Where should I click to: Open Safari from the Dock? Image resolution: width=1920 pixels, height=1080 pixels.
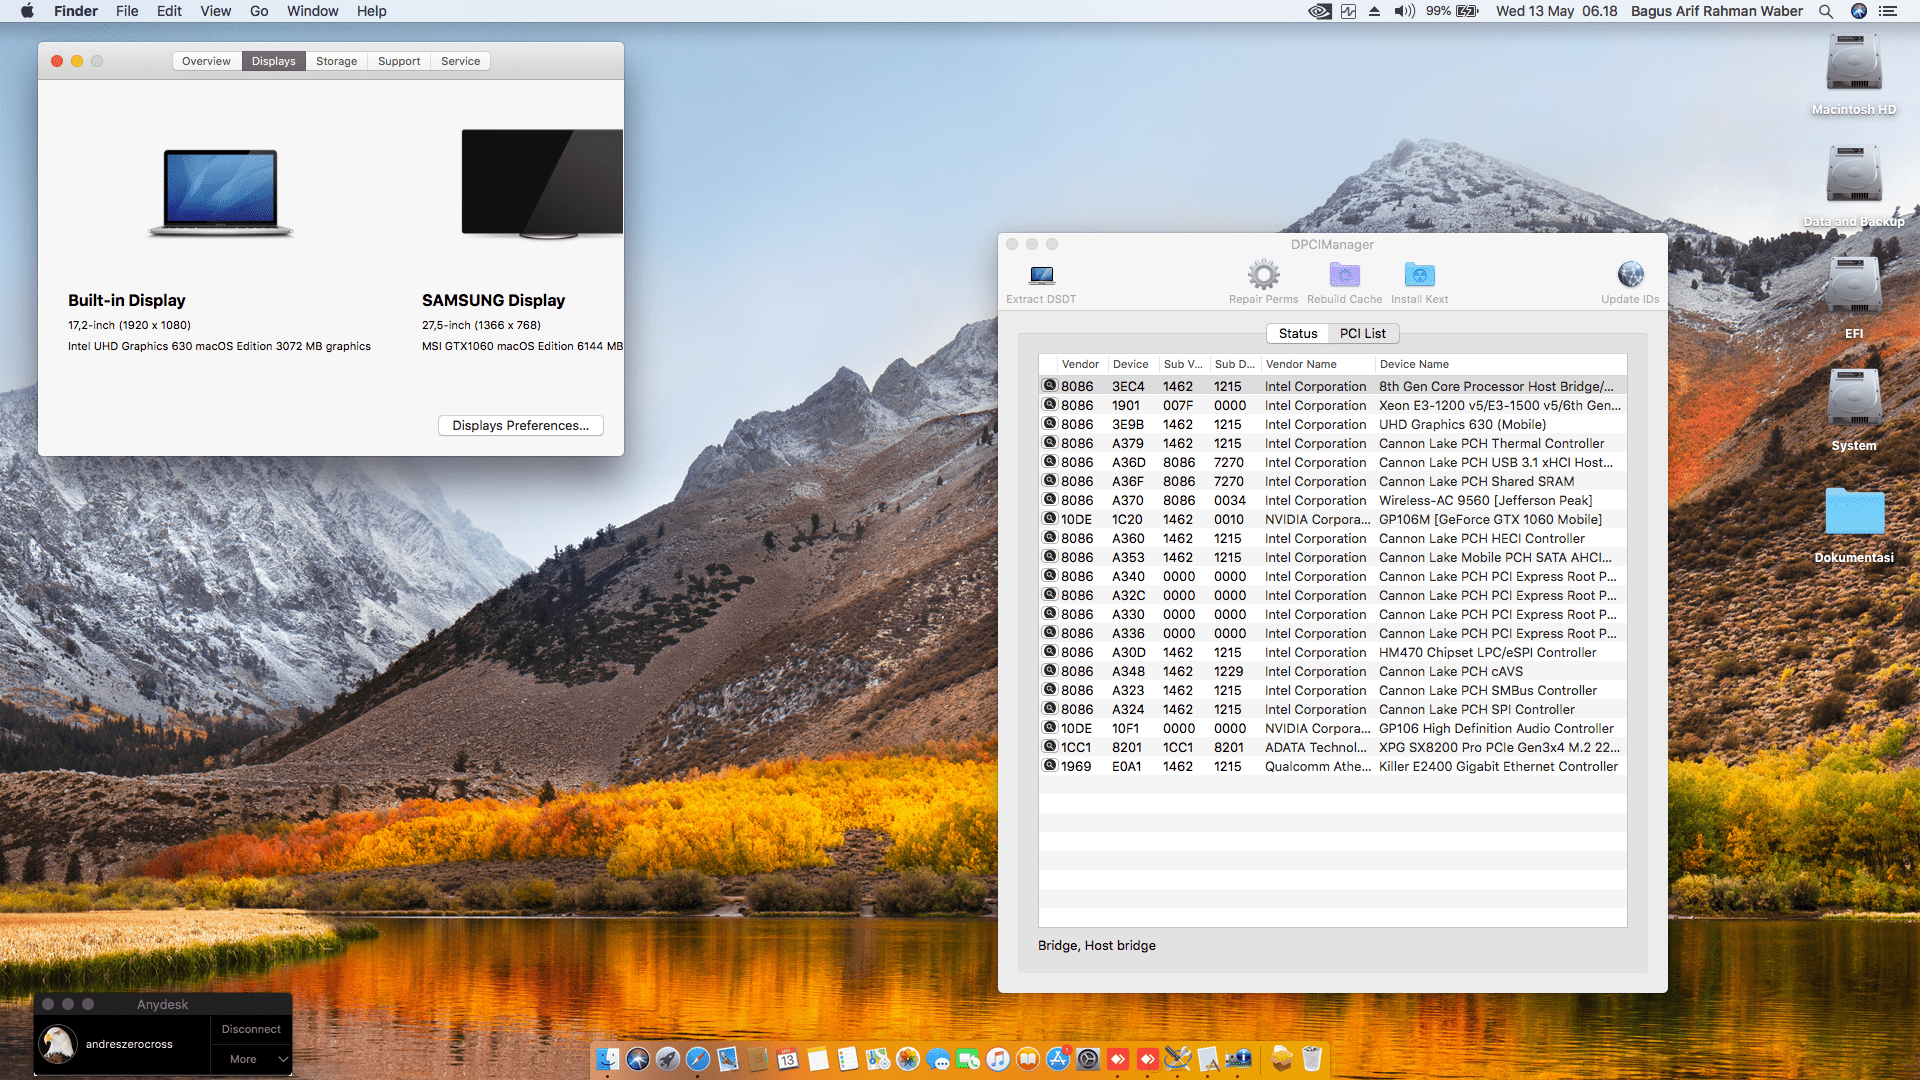click(x=698, y=1059)
